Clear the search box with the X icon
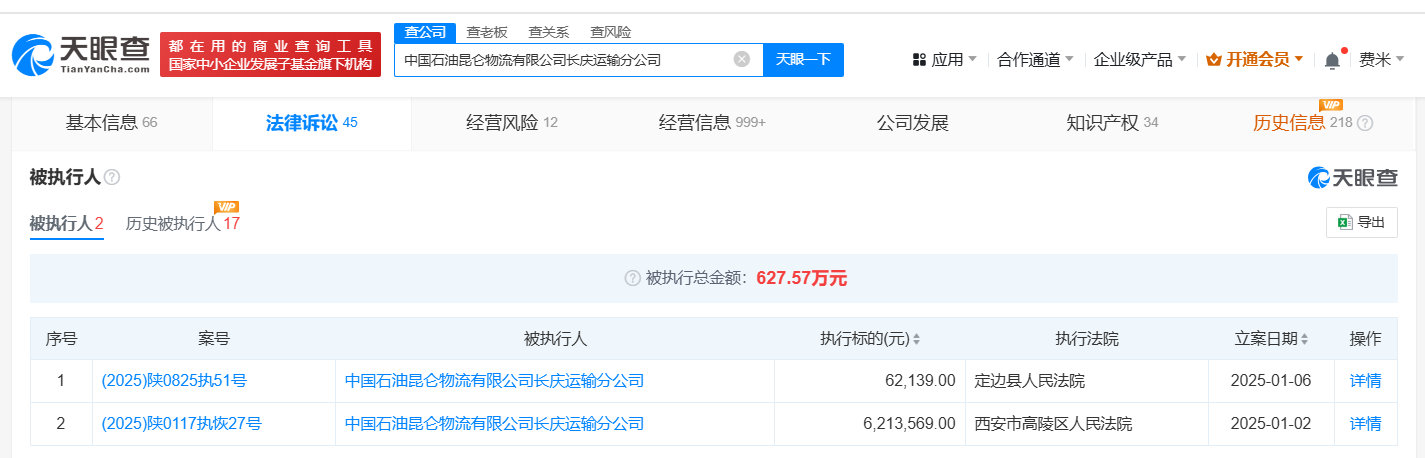Viewport: 1425px width, 458px height. (742, 59)
